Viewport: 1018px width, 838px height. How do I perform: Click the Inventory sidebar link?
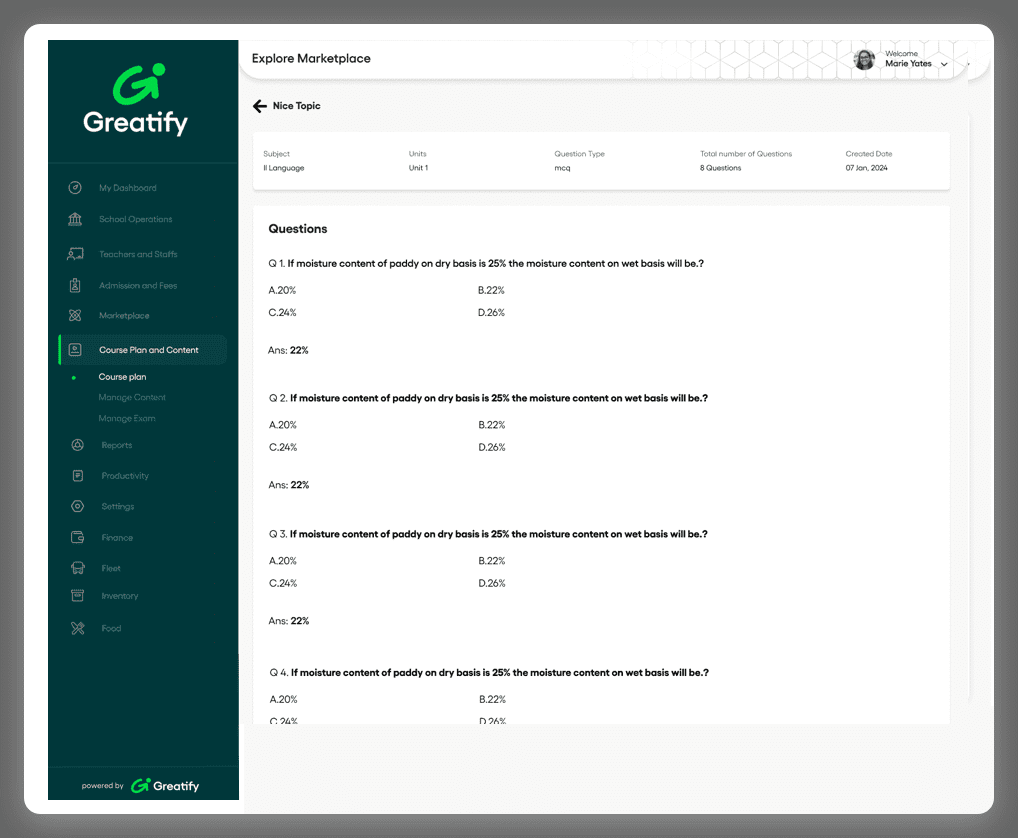tap(119, 596)
